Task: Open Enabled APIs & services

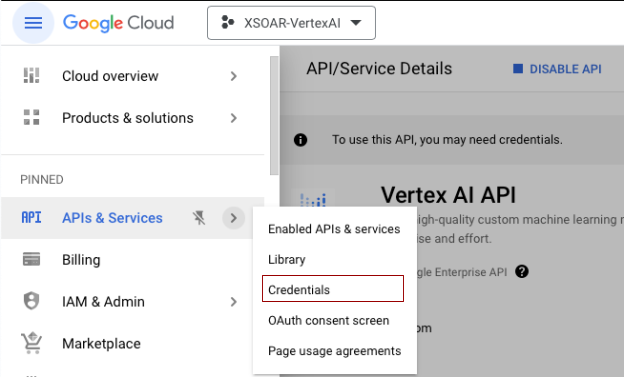Action: pyautogui.click(x=334, y=229)
